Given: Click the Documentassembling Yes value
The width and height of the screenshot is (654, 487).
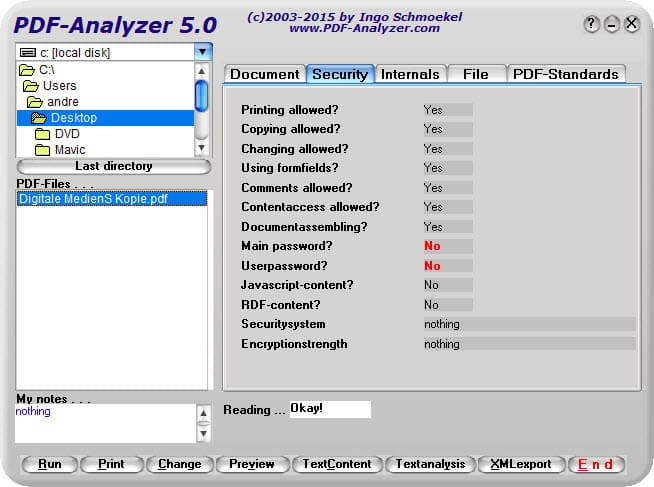Looking at the screenshot, I should [448, 227].
